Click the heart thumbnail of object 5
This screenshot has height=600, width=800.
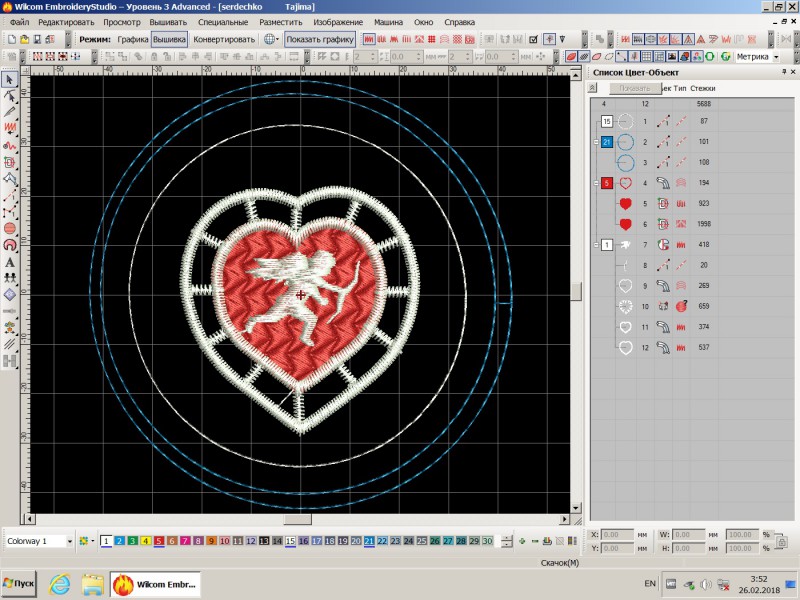tap(626, 204)
